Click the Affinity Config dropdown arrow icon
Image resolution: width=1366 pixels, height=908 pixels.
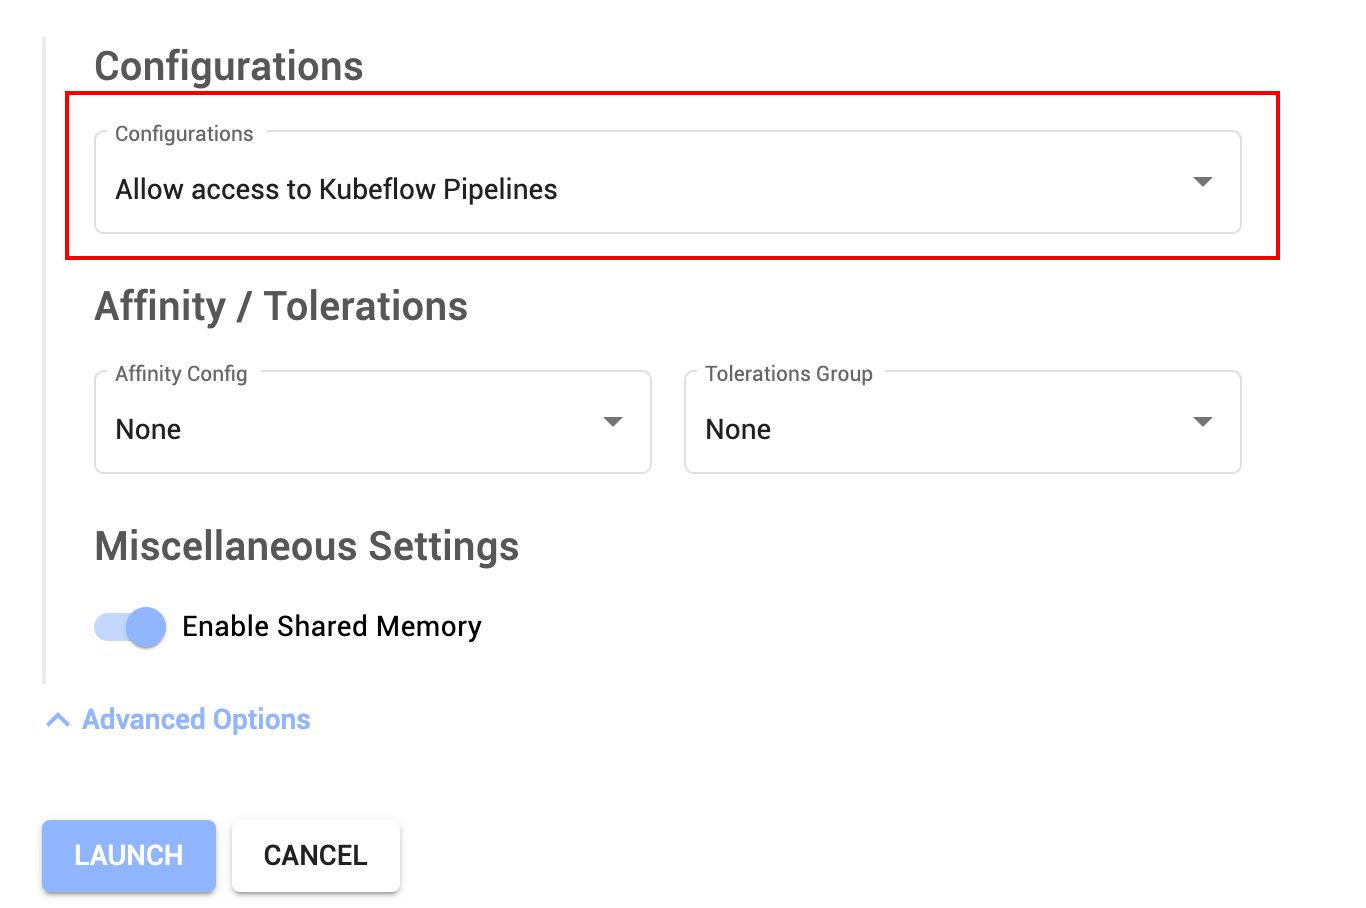coord(613,422)
